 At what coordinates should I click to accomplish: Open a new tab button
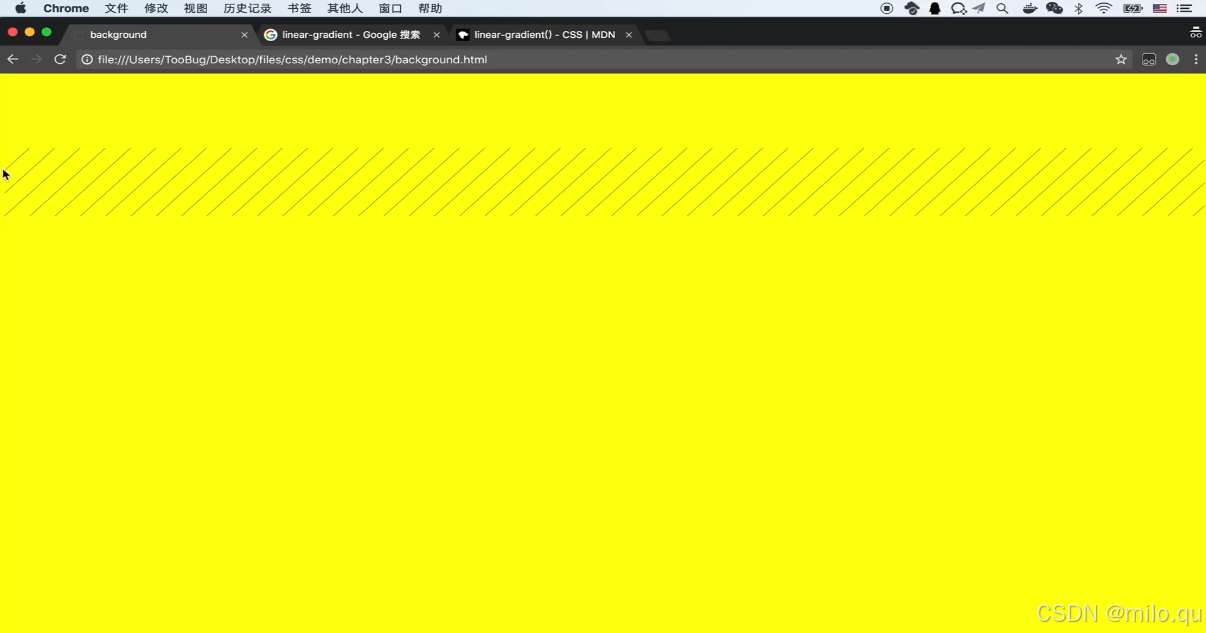(x=657, y=35)
